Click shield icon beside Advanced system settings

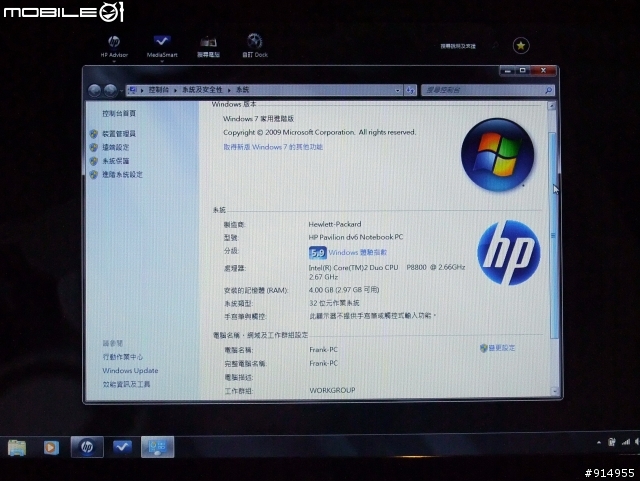point(93,175)
